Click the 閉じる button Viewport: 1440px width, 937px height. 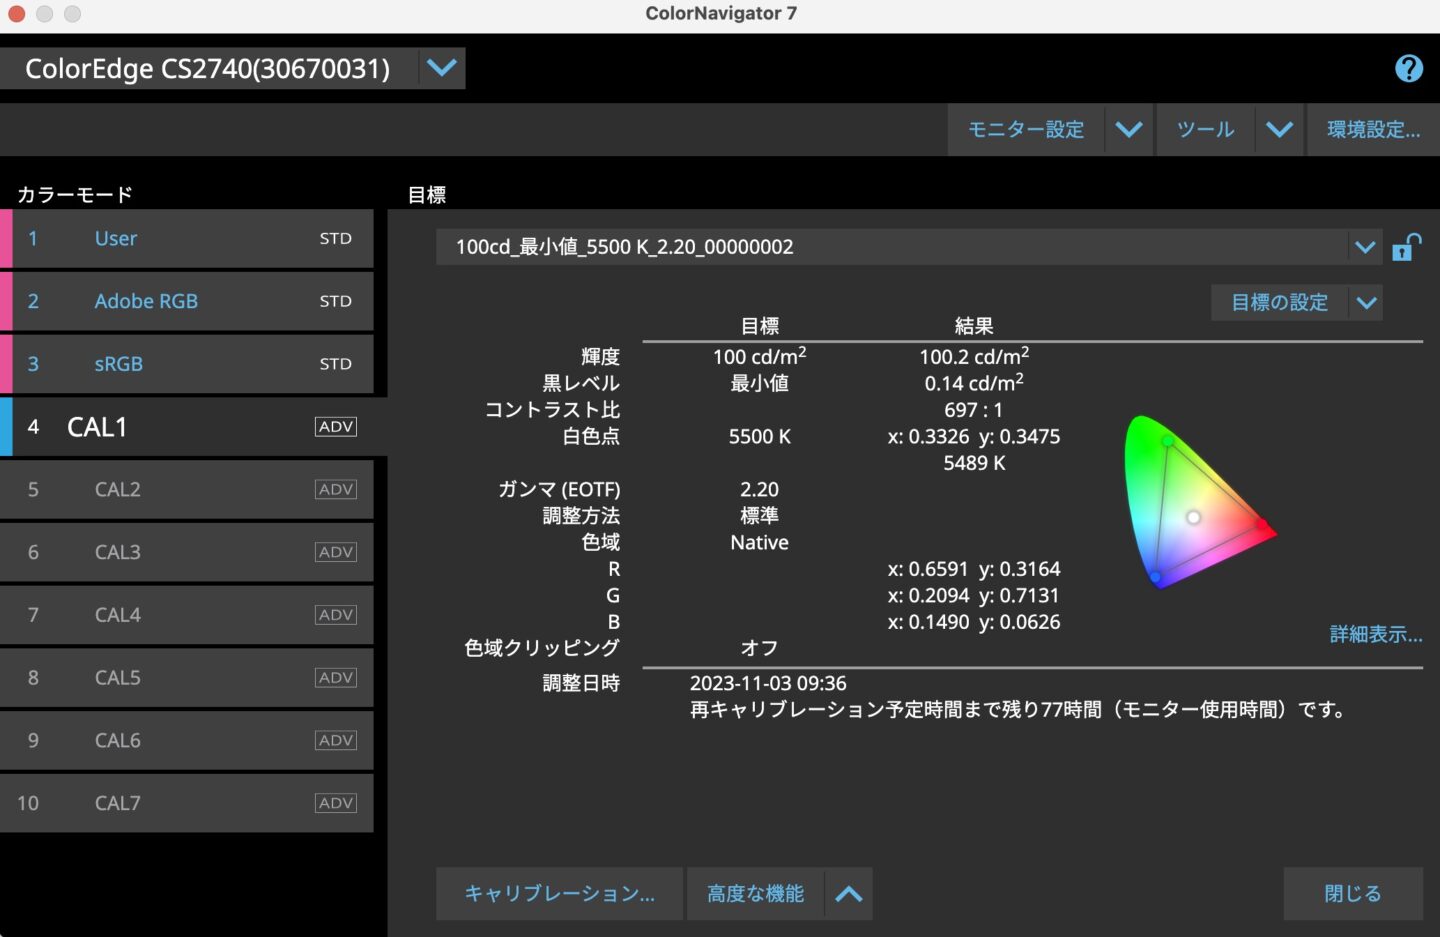click(x=1352, y=894)
